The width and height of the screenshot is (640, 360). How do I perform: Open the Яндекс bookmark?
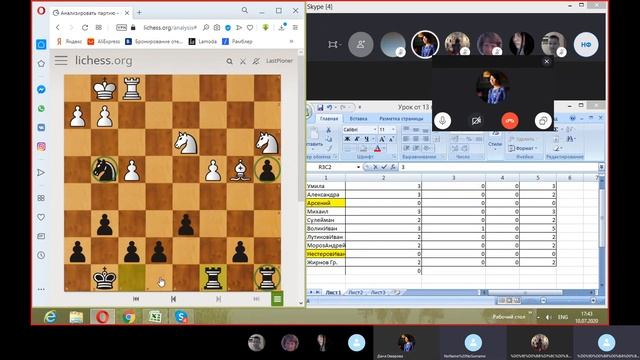[69, 41]
